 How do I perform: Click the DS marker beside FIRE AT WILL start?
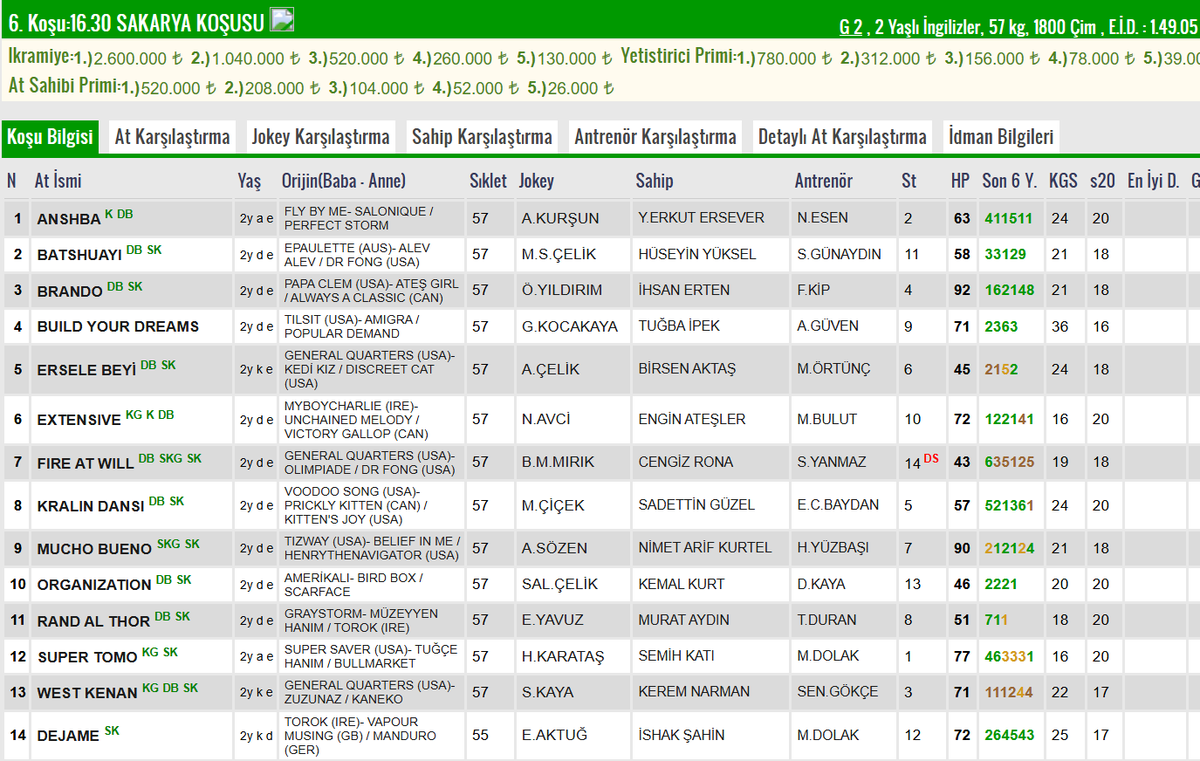931,458
